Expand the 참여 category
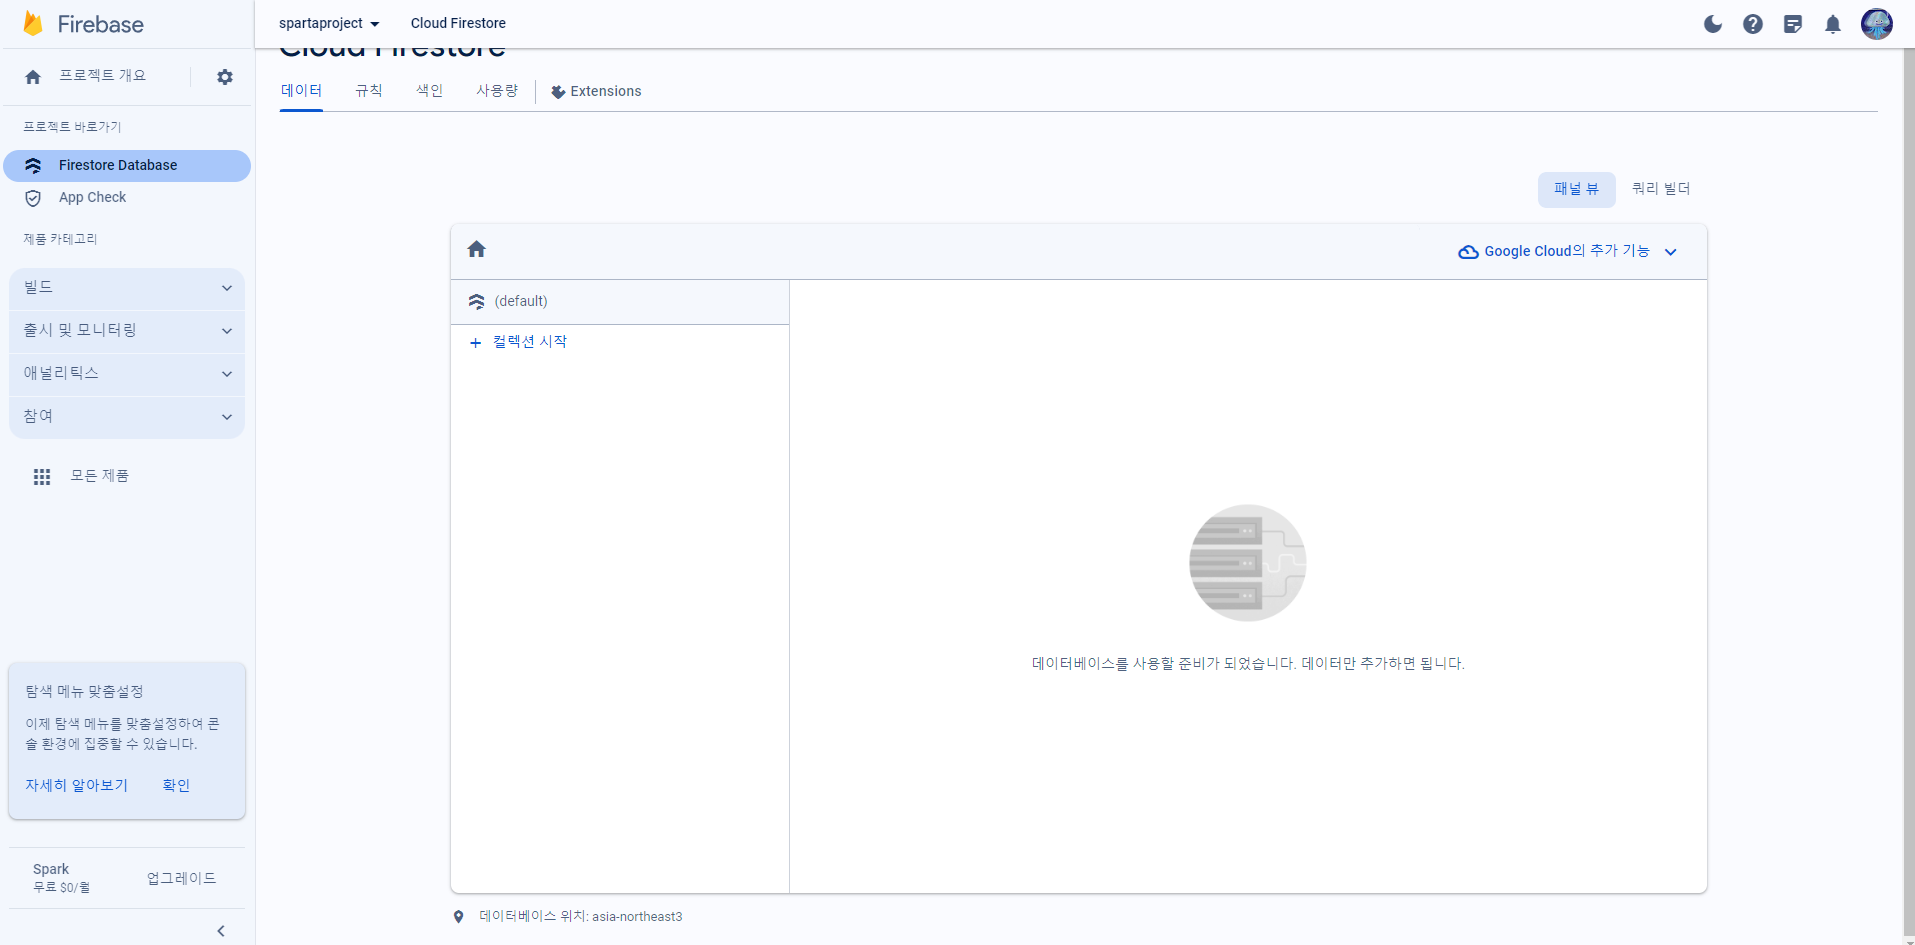The image size is (1915, 945). tap(127, 417)
